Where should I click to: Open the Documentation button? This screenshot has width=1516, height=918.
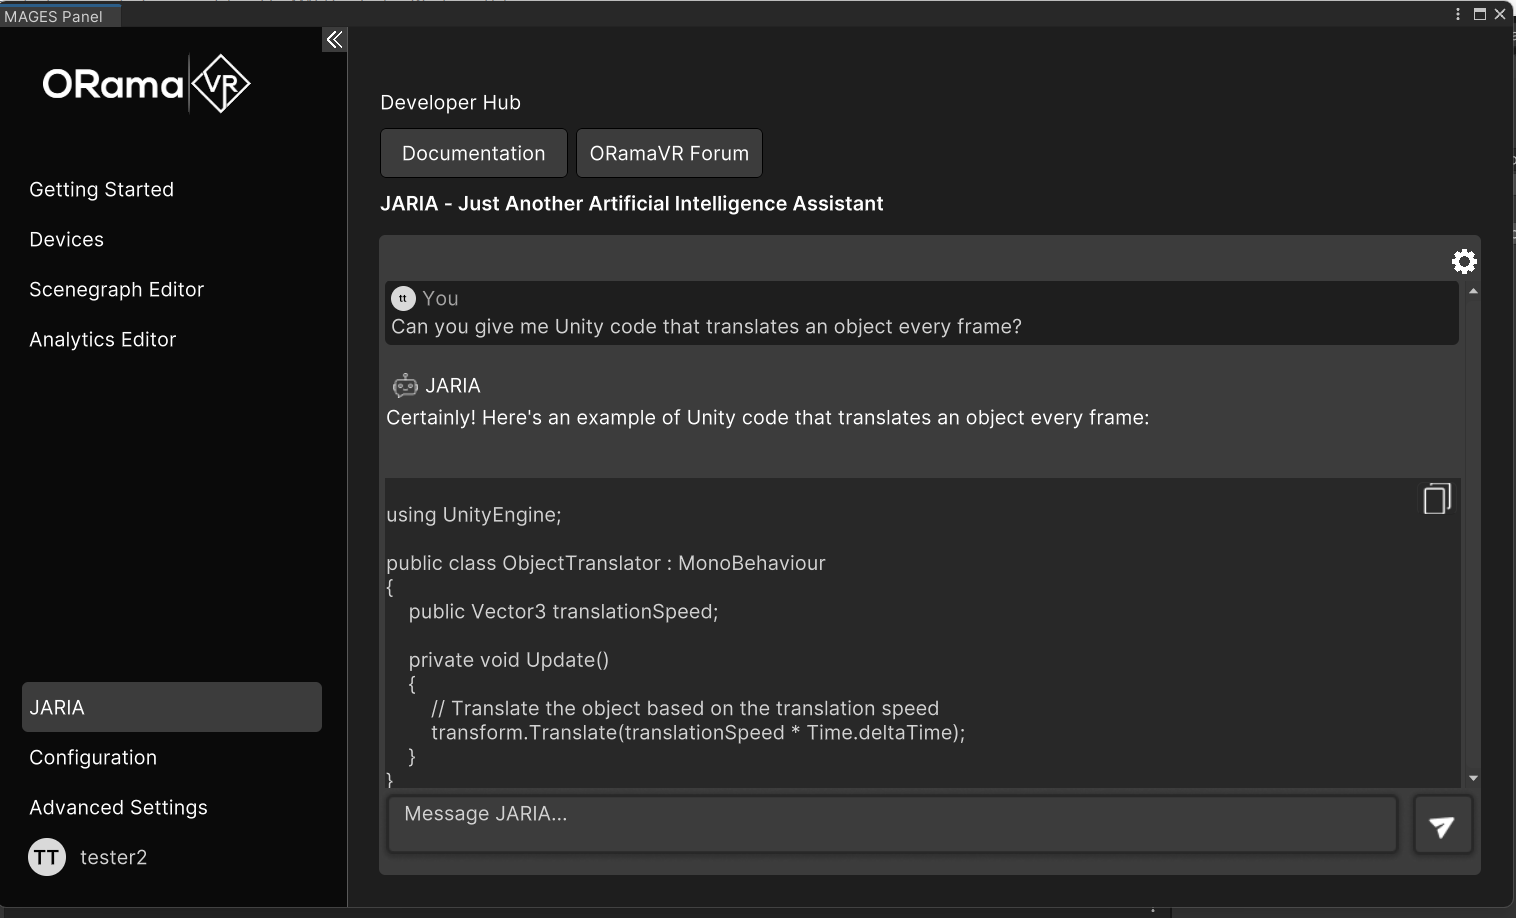click(474, 153)
